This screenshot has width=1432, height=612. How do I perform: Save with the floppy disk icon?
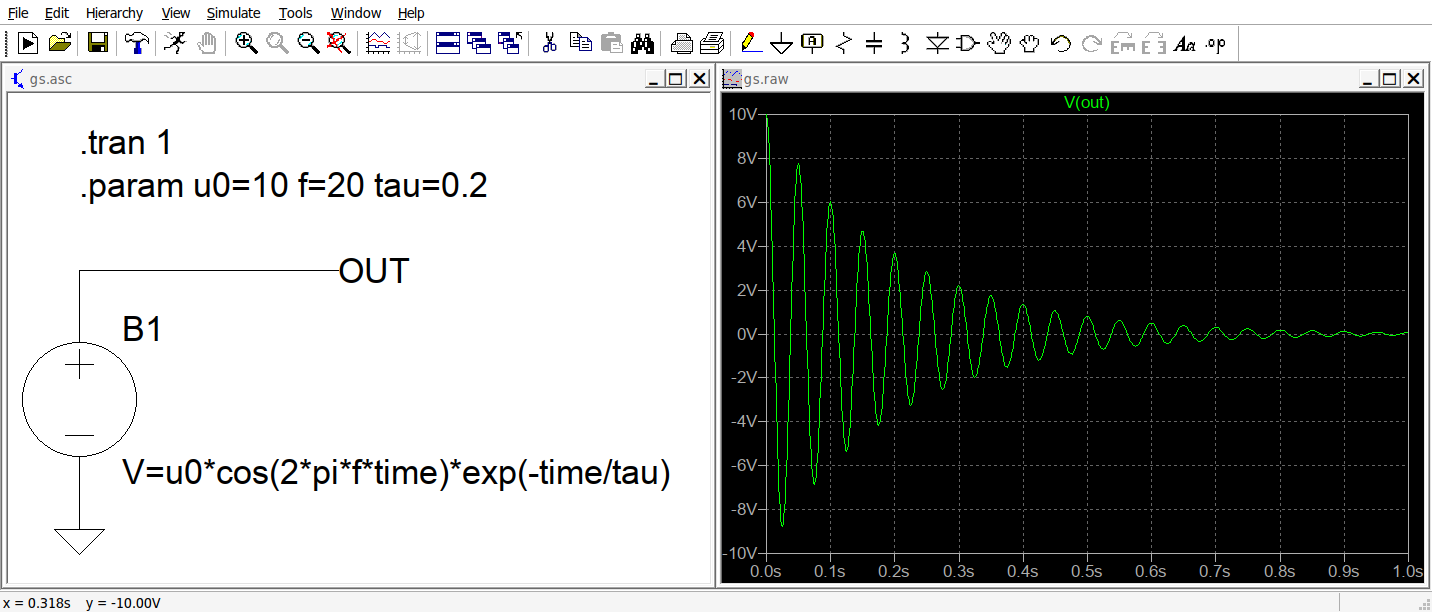pyautogui.click(x=98, y=42)
